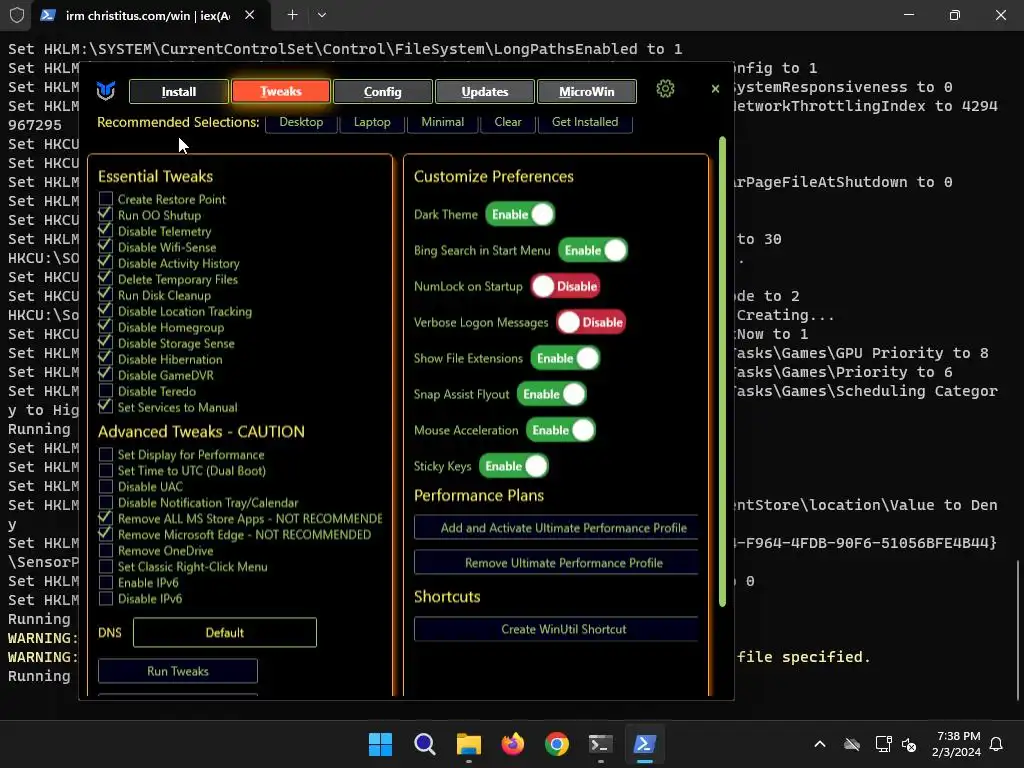
Task: Open the clock showing 7:38 PM
Action: tap(957, 744)
